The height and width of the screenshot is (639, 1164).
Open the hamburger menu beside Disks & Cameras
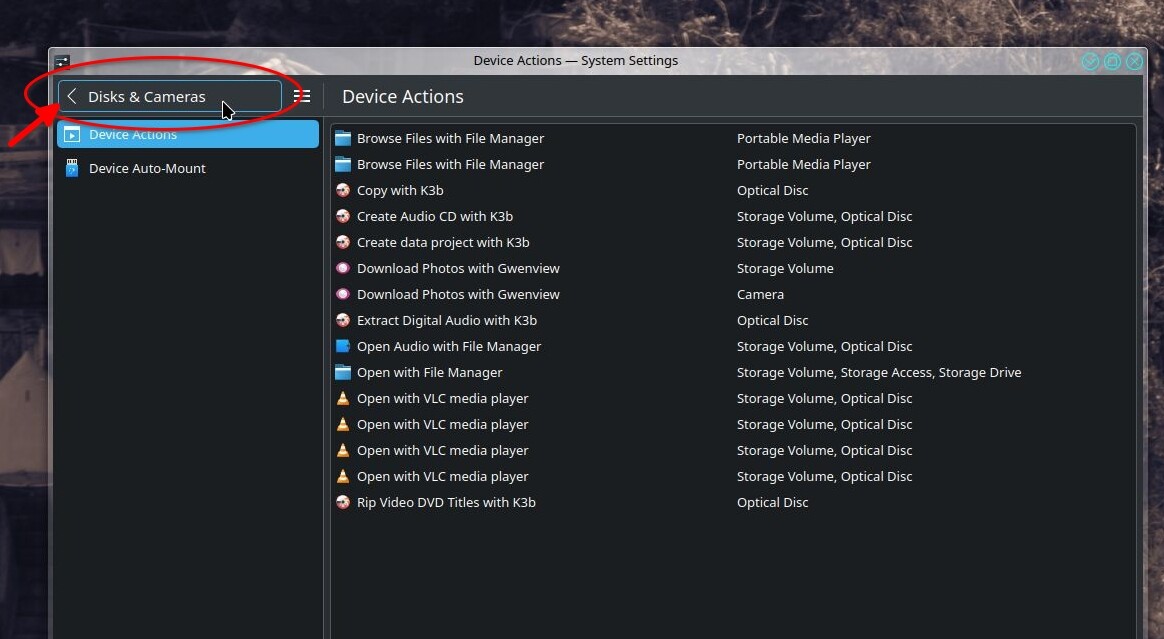click(x=302, y=96)
